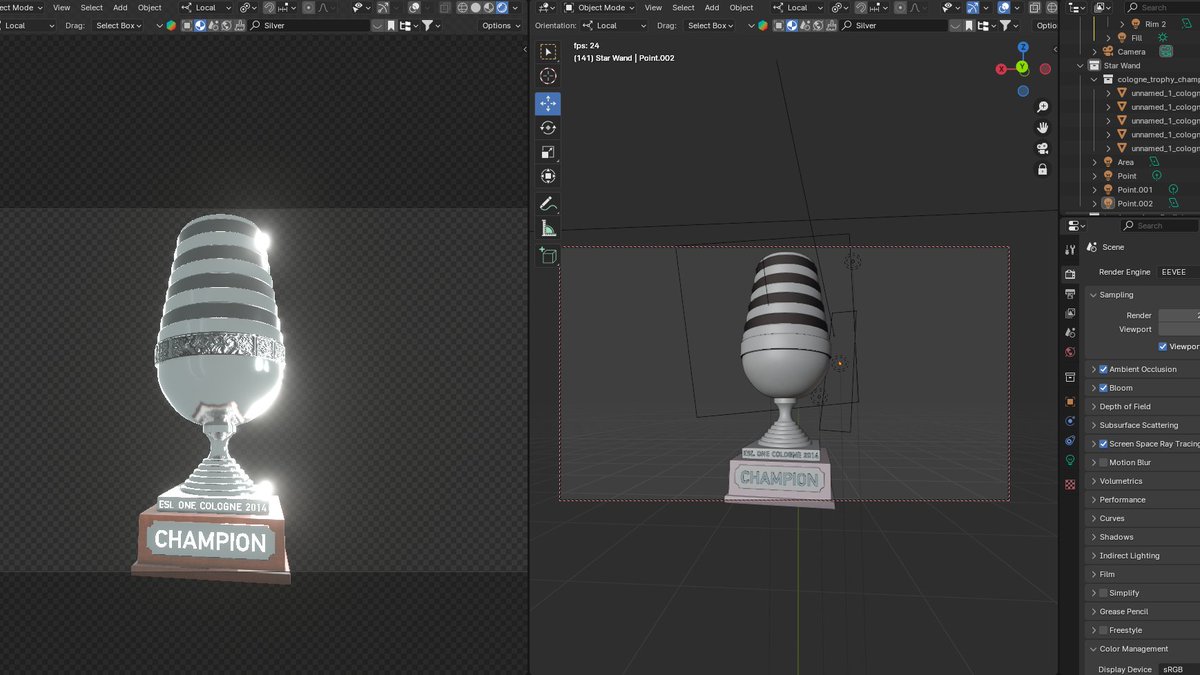
Task: Collapse the Star Wand collection
Action: pyautogui.click(x=1078, y=65)
